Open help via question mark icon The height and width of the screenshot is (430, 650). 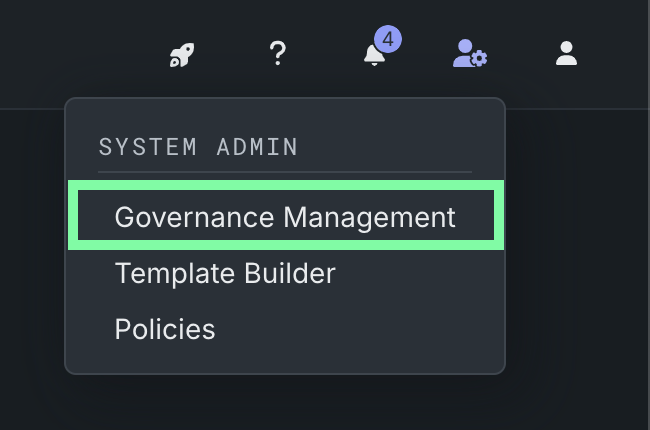pos(278,54)
